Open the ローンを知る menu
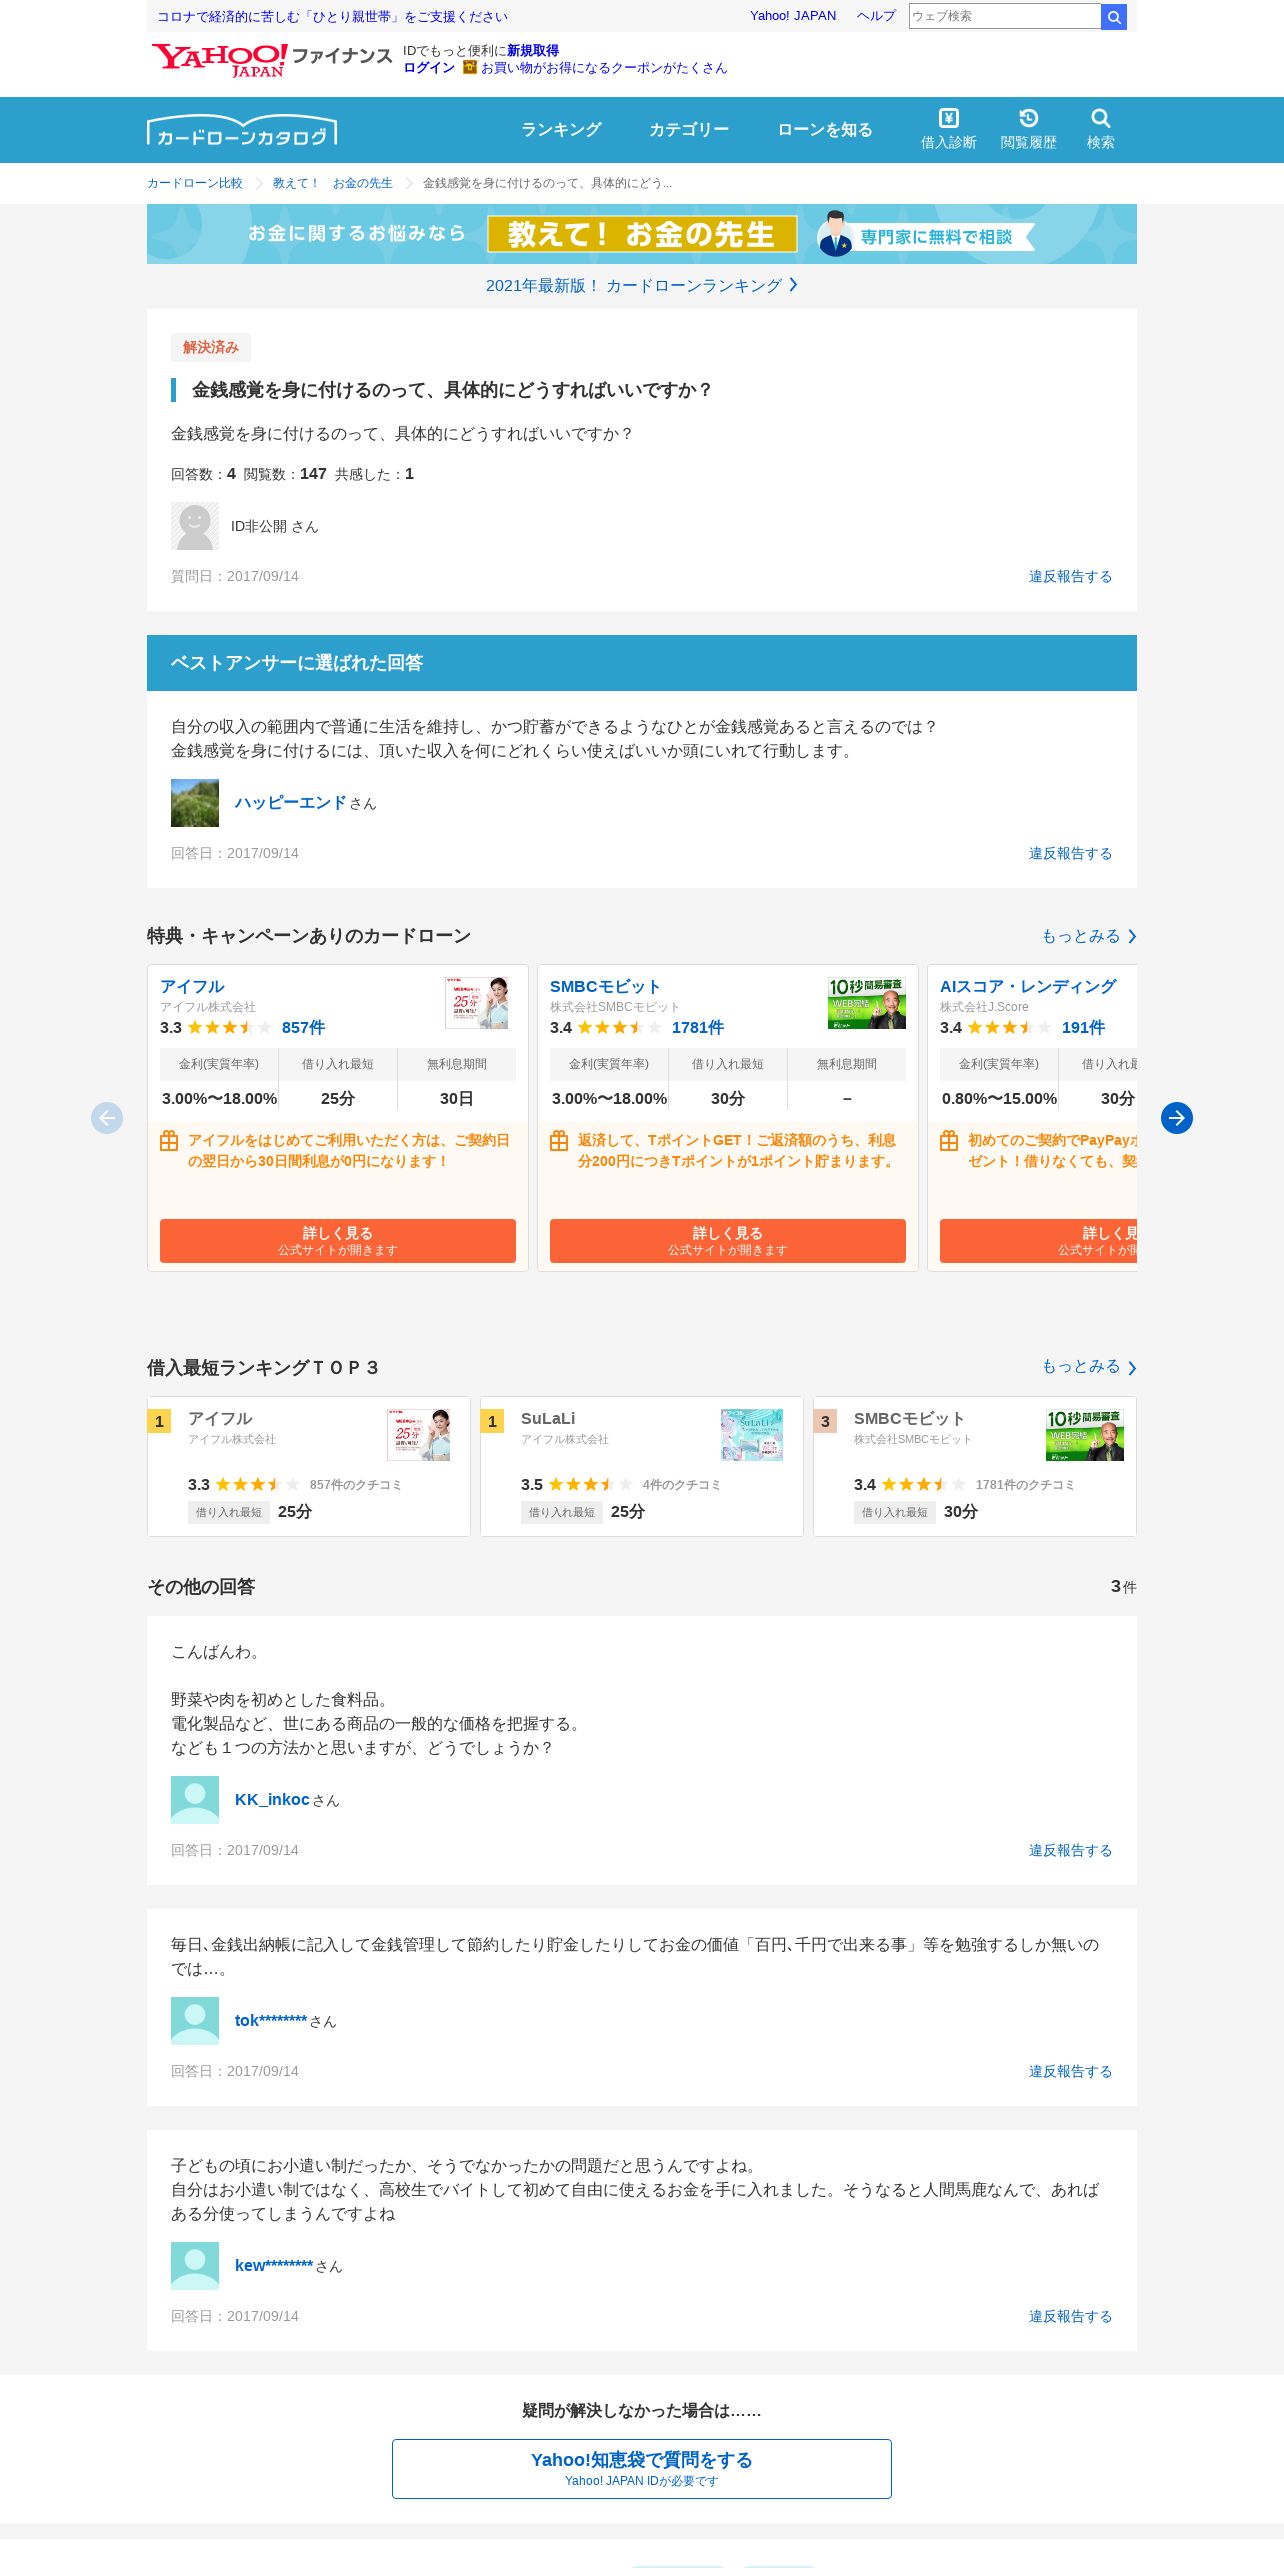This screenshot has width=1284, height=2568. coord(825,130)
